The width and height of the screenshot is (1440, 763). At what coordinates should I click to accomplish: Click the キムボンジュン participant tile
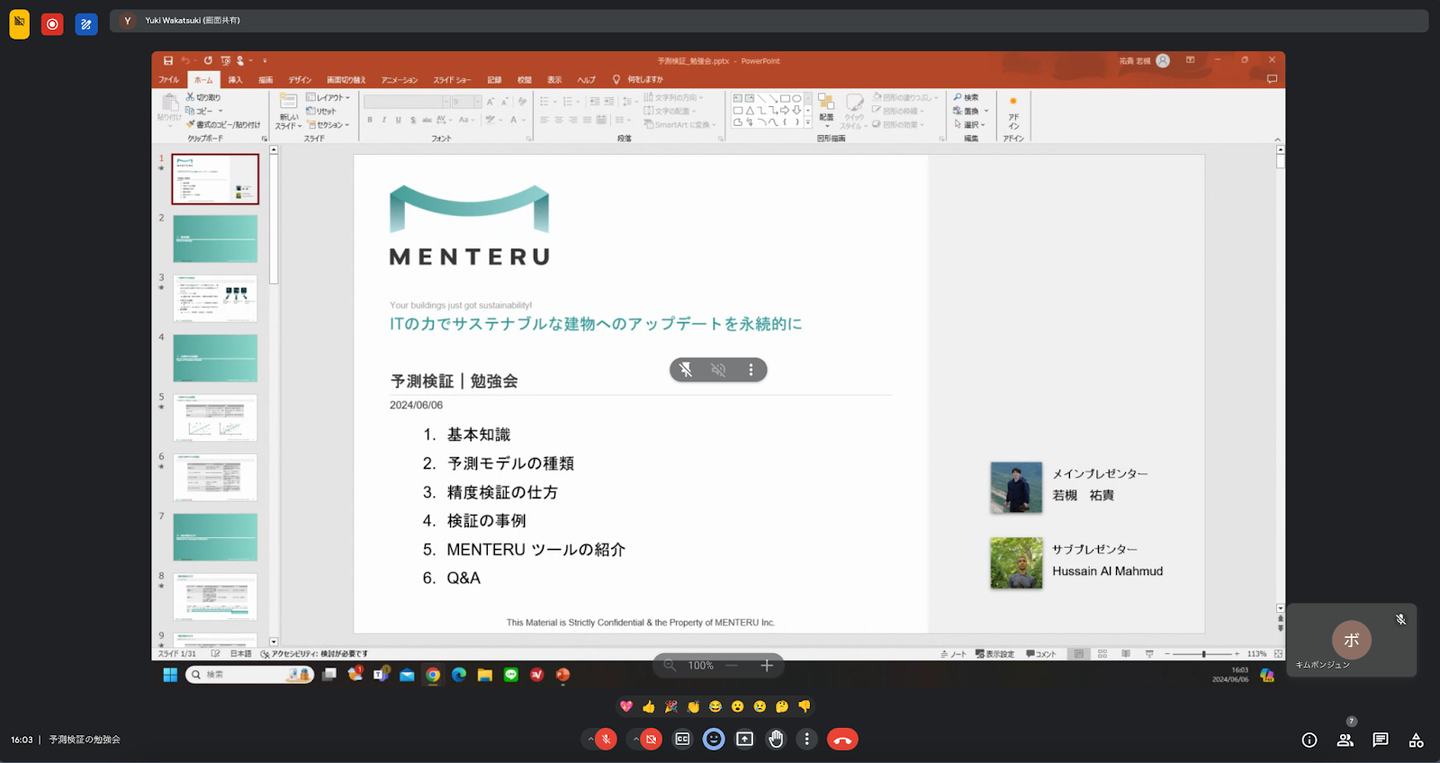pos(1351,640)
